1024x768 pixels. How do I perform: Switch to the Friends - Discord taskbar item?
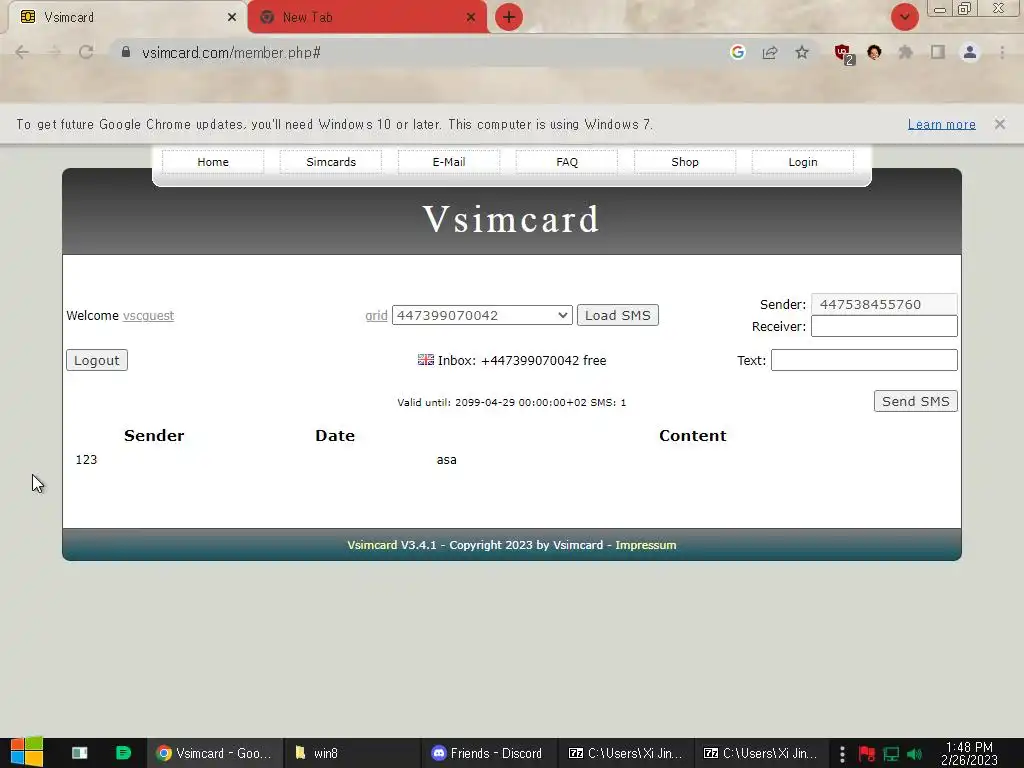click(487, 753)
